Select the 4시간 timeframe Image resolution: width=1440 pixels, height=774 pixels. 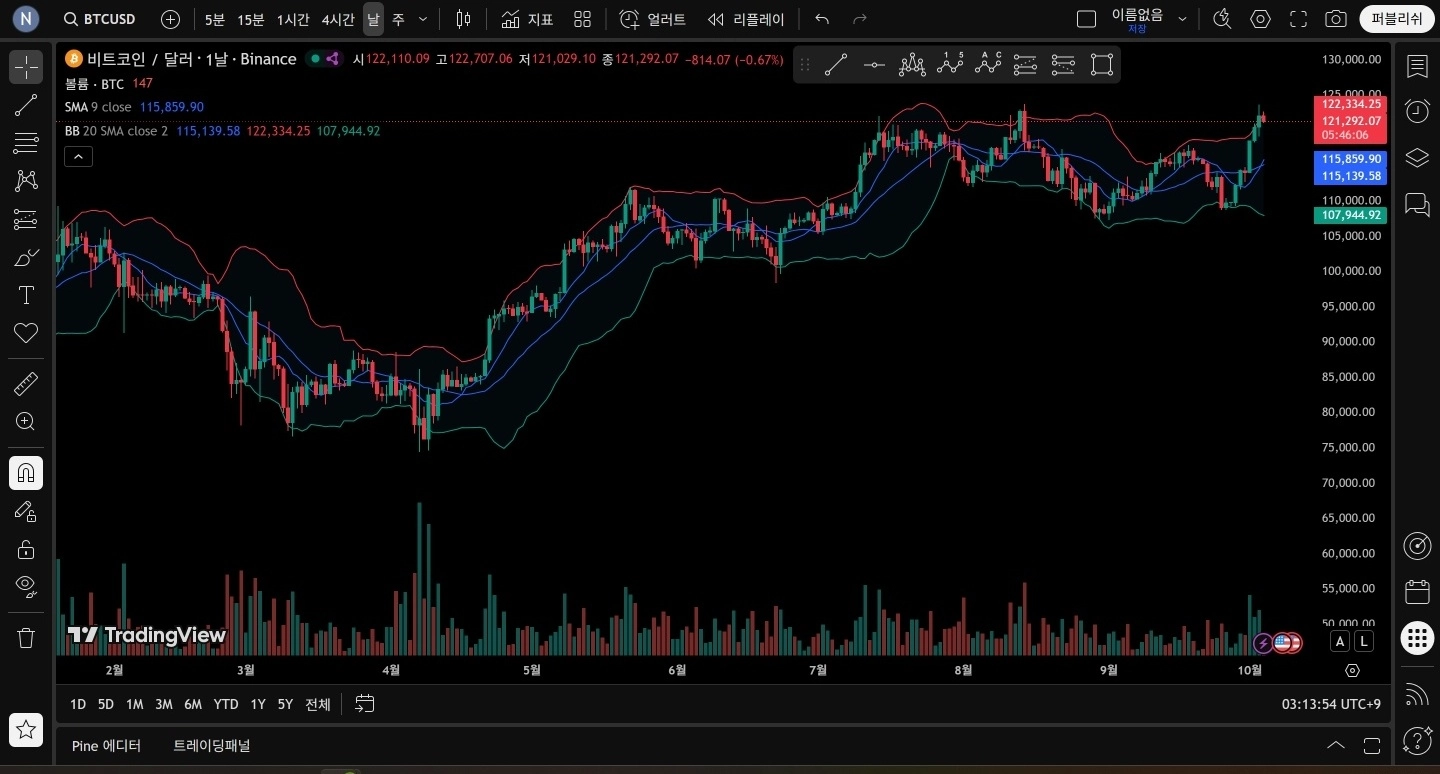coord(338,19)
